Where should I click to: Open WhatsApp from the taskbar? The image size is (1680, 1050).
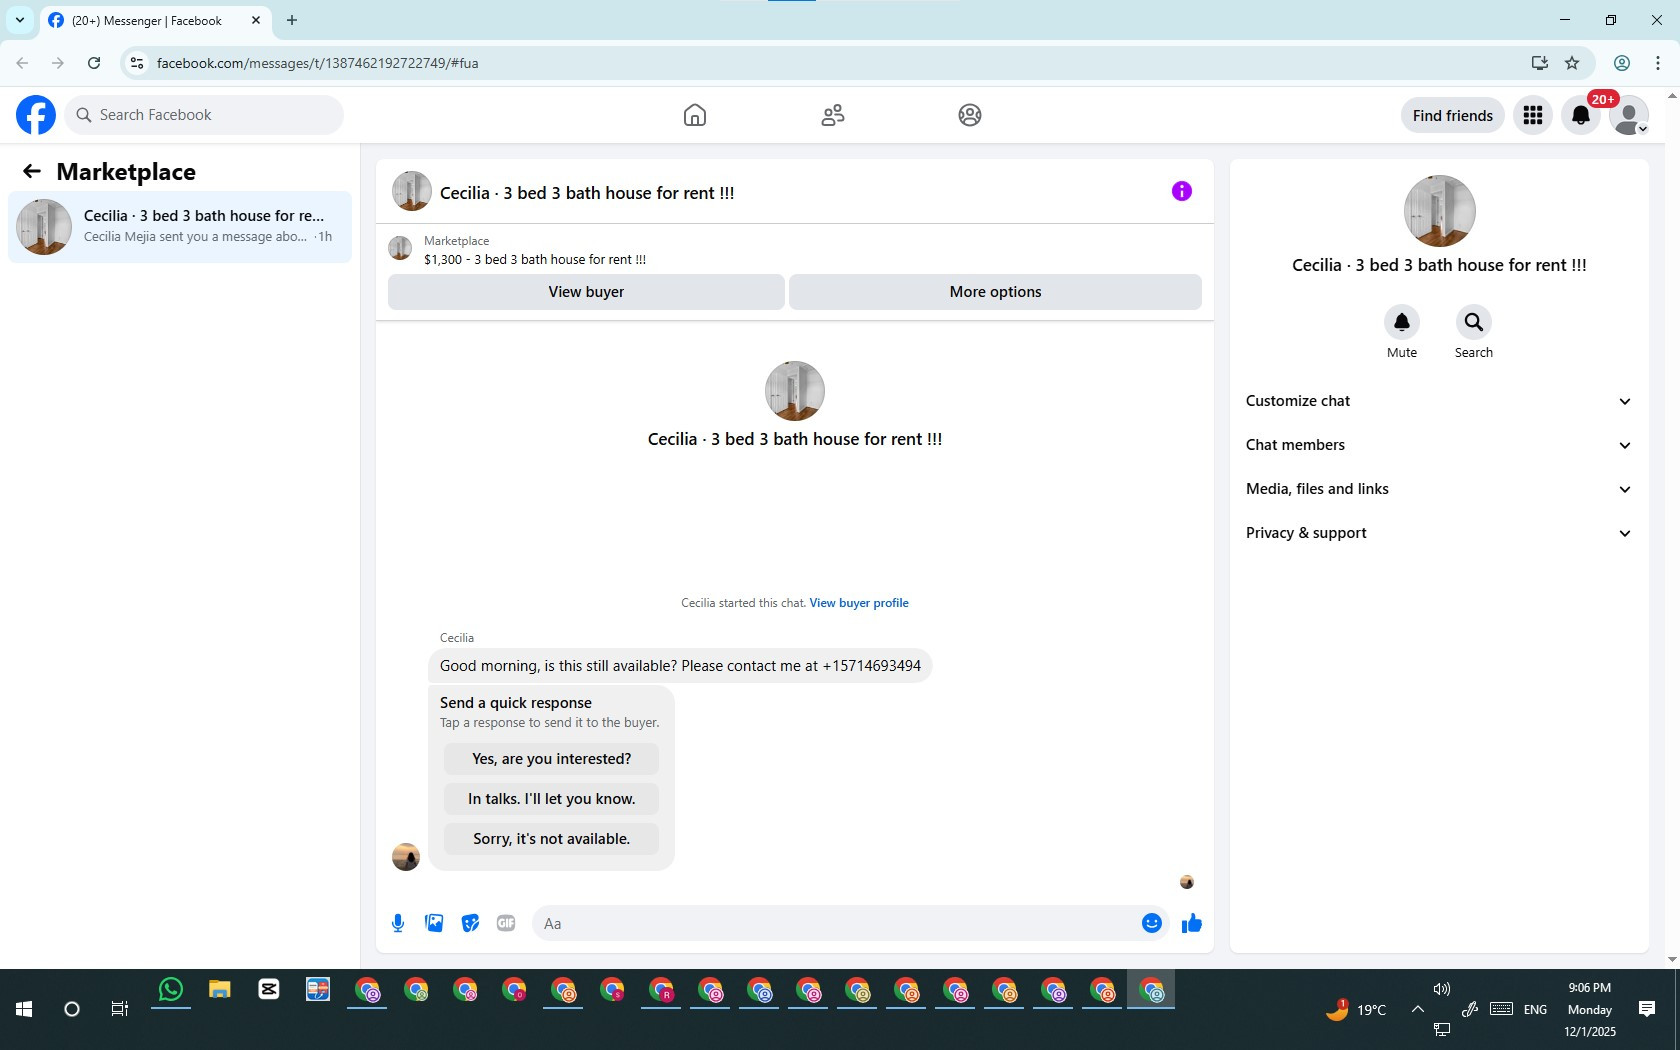tap(171, 990)
